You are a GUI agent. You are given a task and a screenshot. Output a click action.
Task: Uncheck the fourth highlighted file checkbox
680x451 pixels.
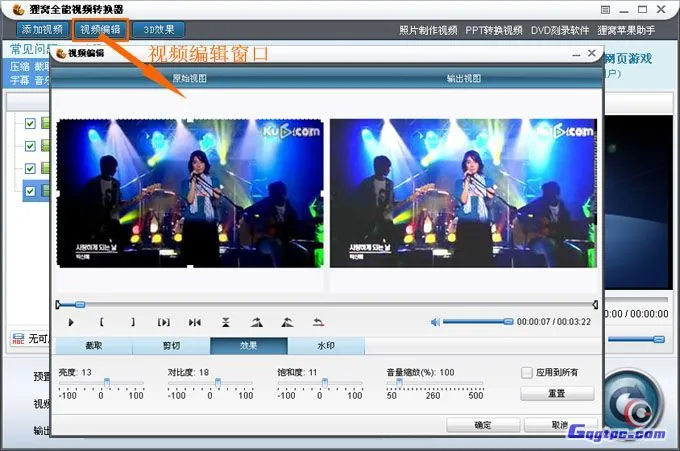(x=30, y=191)
